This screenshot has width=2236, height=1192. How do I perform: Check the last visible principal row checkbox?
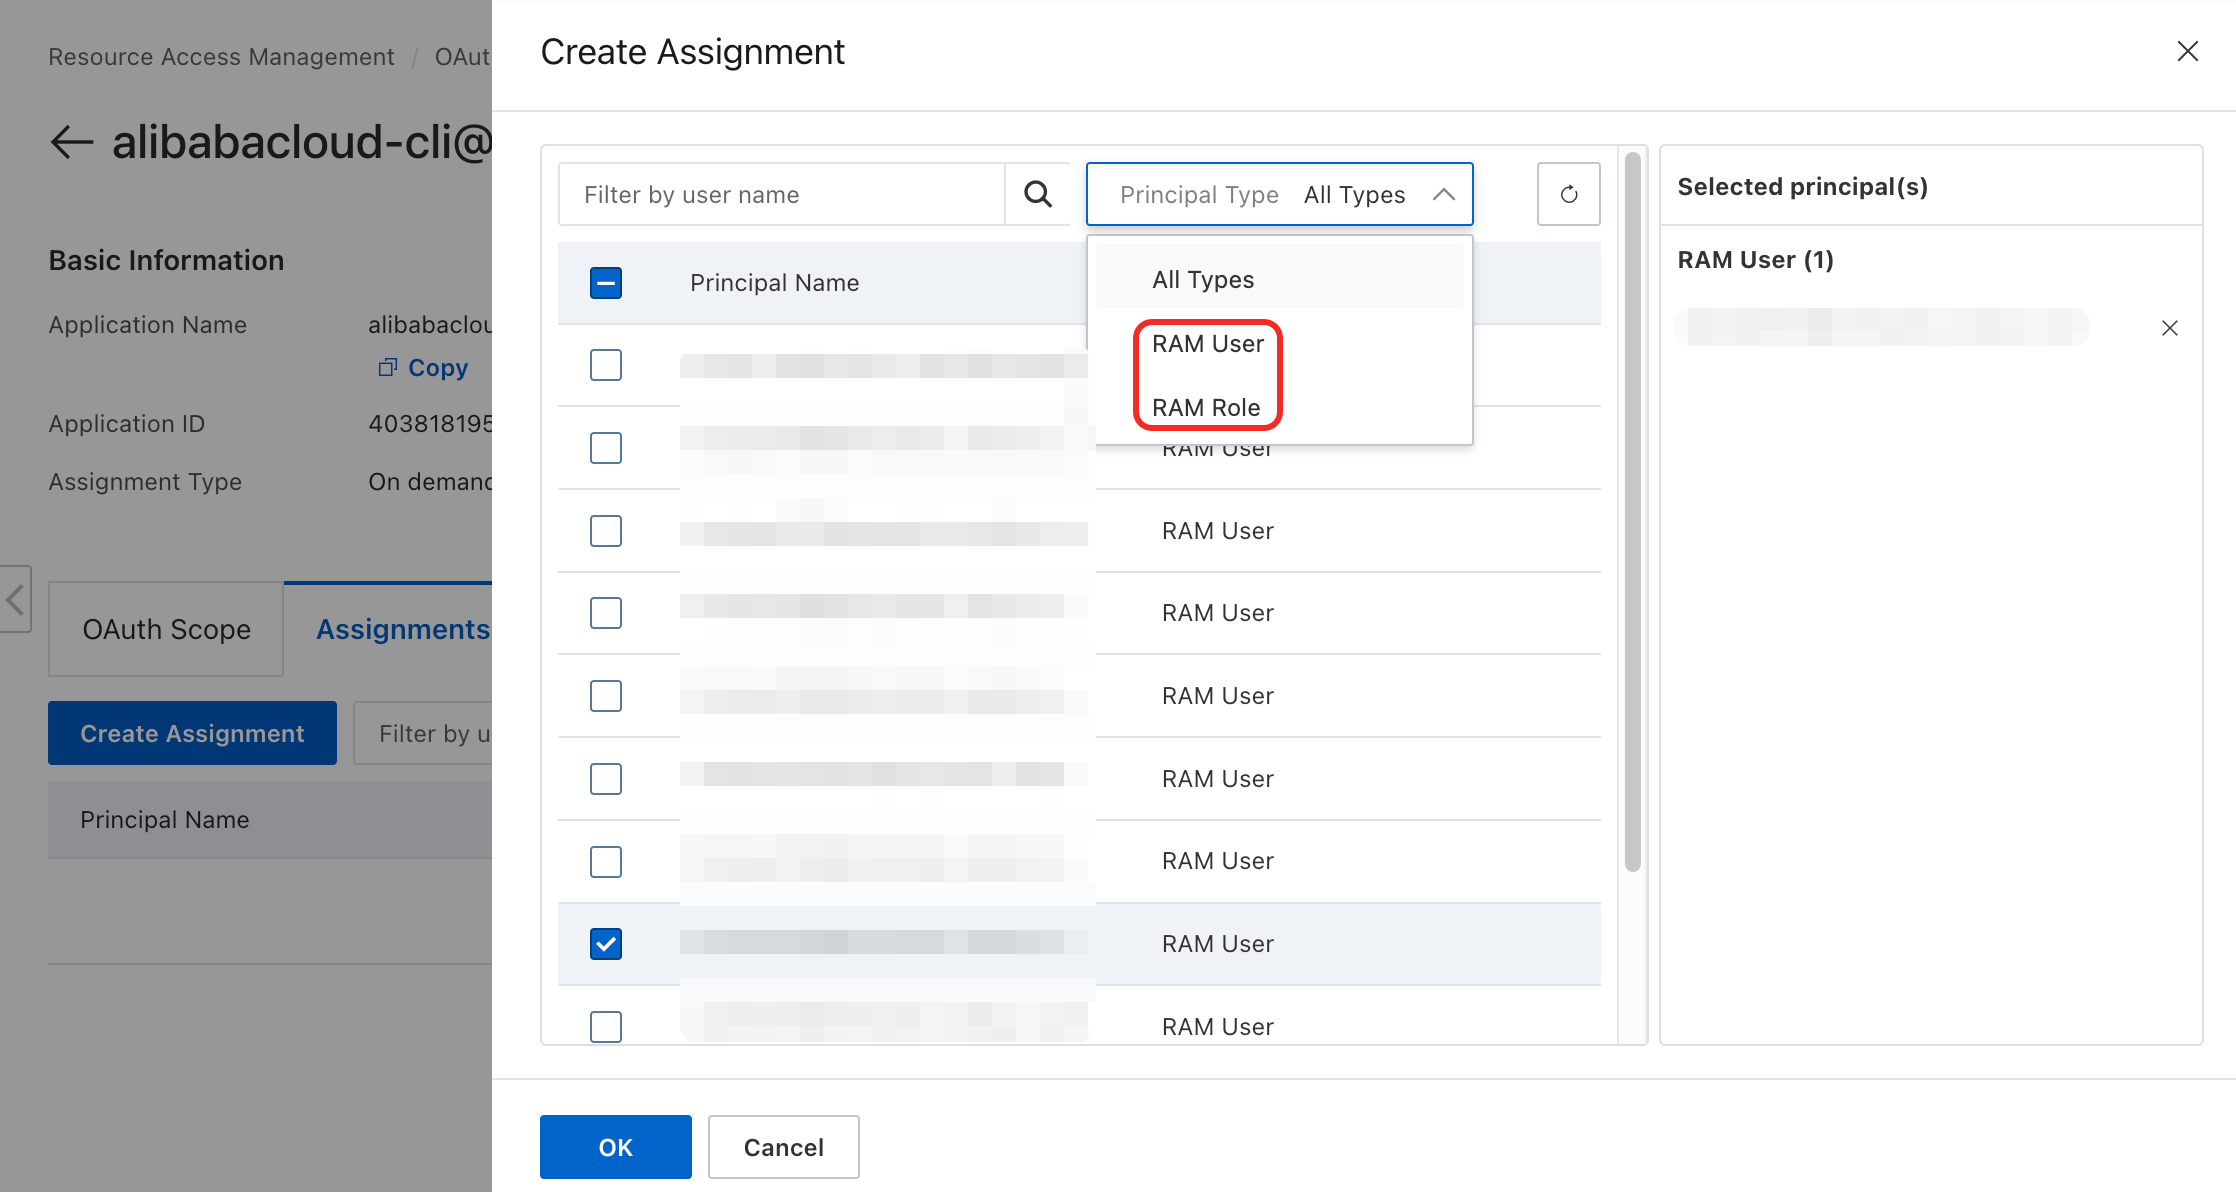point(606,1026)
